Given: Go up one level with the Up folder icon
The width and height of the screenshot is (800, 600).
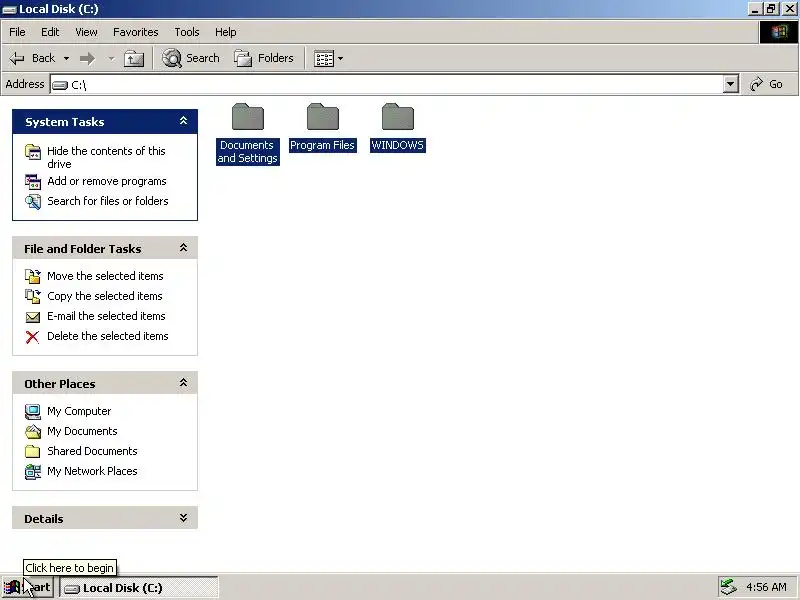Looking at the screenshot, I should pyautogui.click(x=134, y=59).
